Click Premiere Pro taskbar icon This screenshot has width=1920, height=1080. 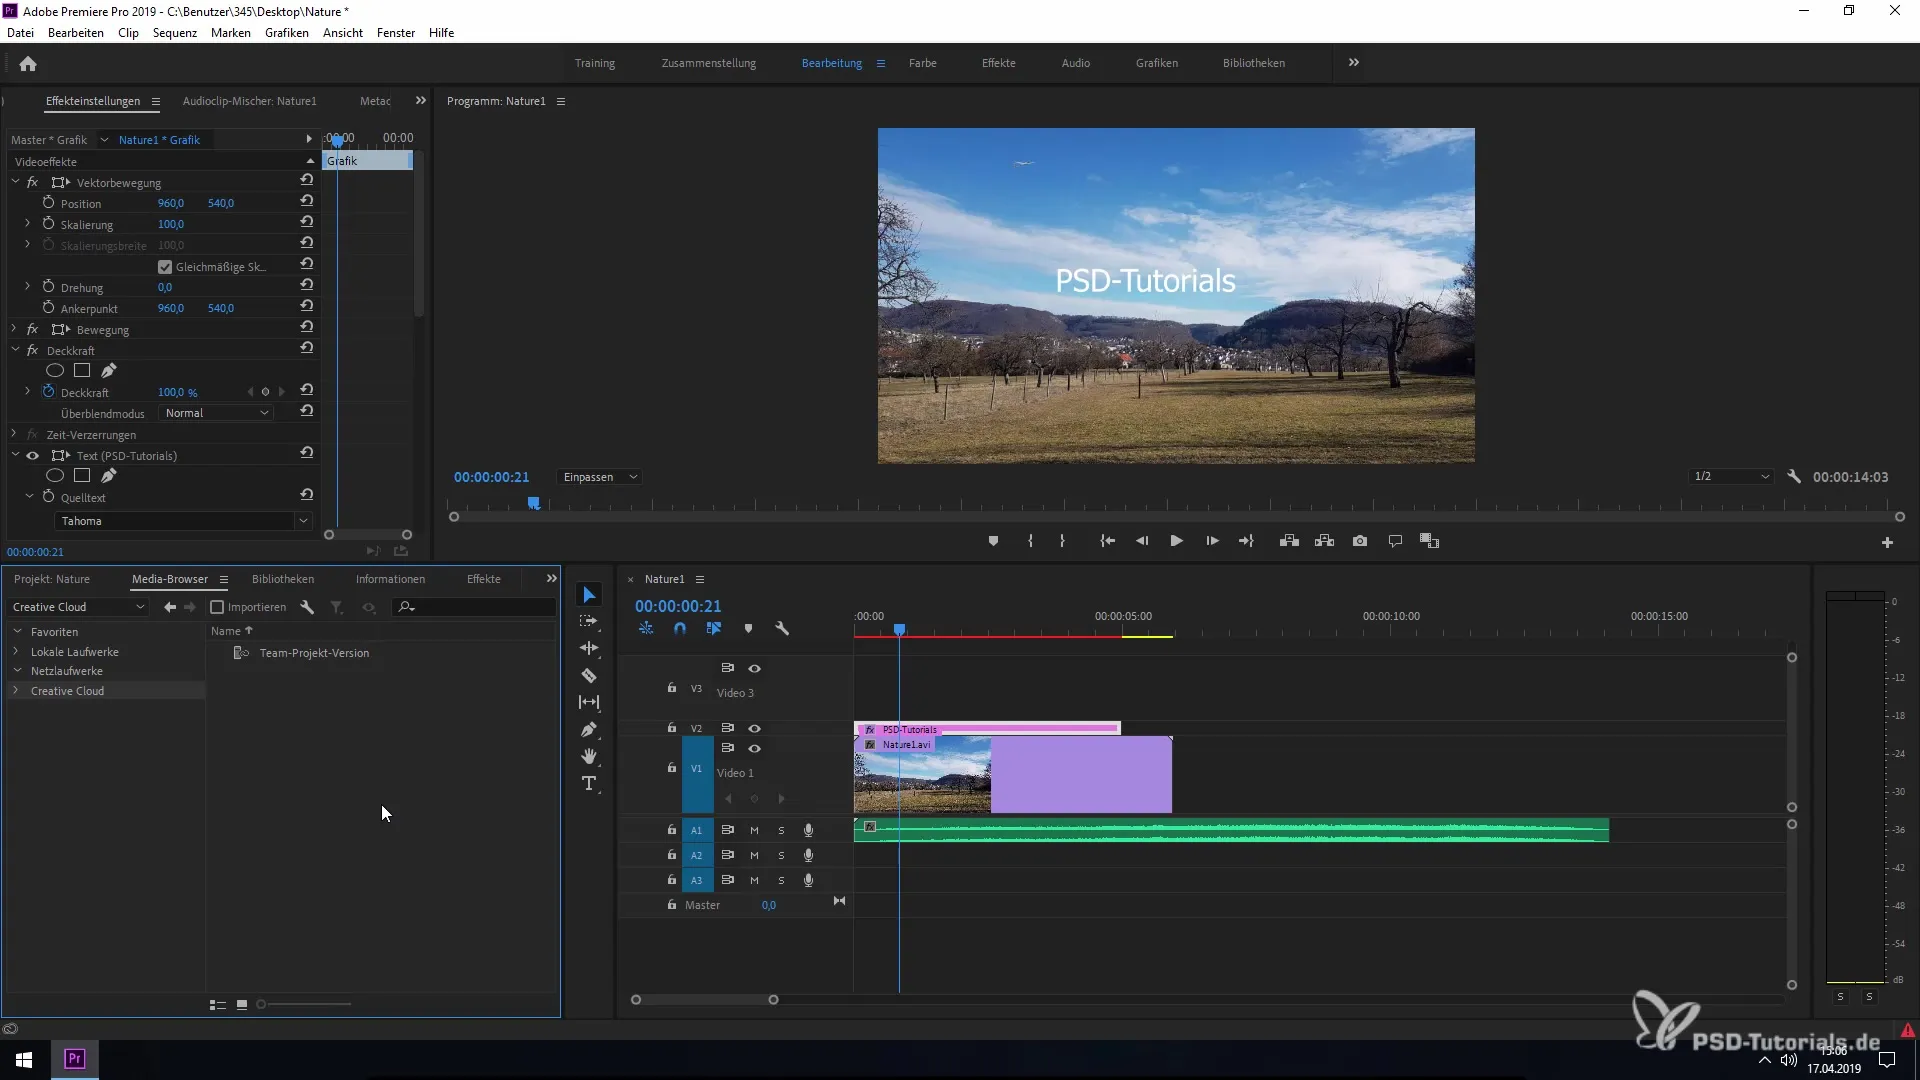click(x=74, y=1059)
